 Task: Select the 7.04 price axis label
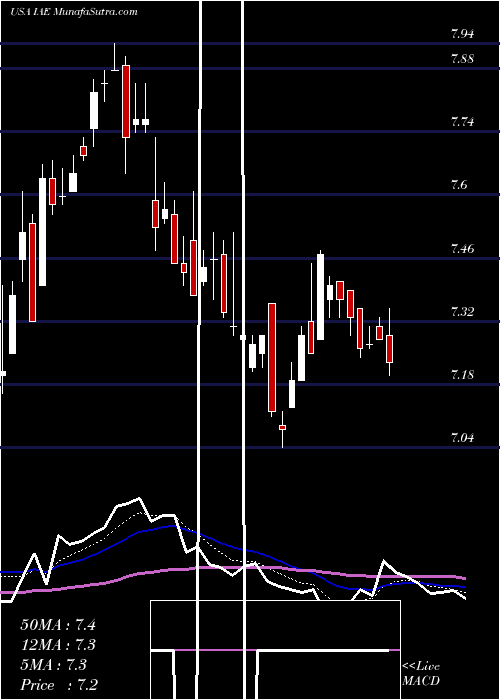click(x=462, y=437)
